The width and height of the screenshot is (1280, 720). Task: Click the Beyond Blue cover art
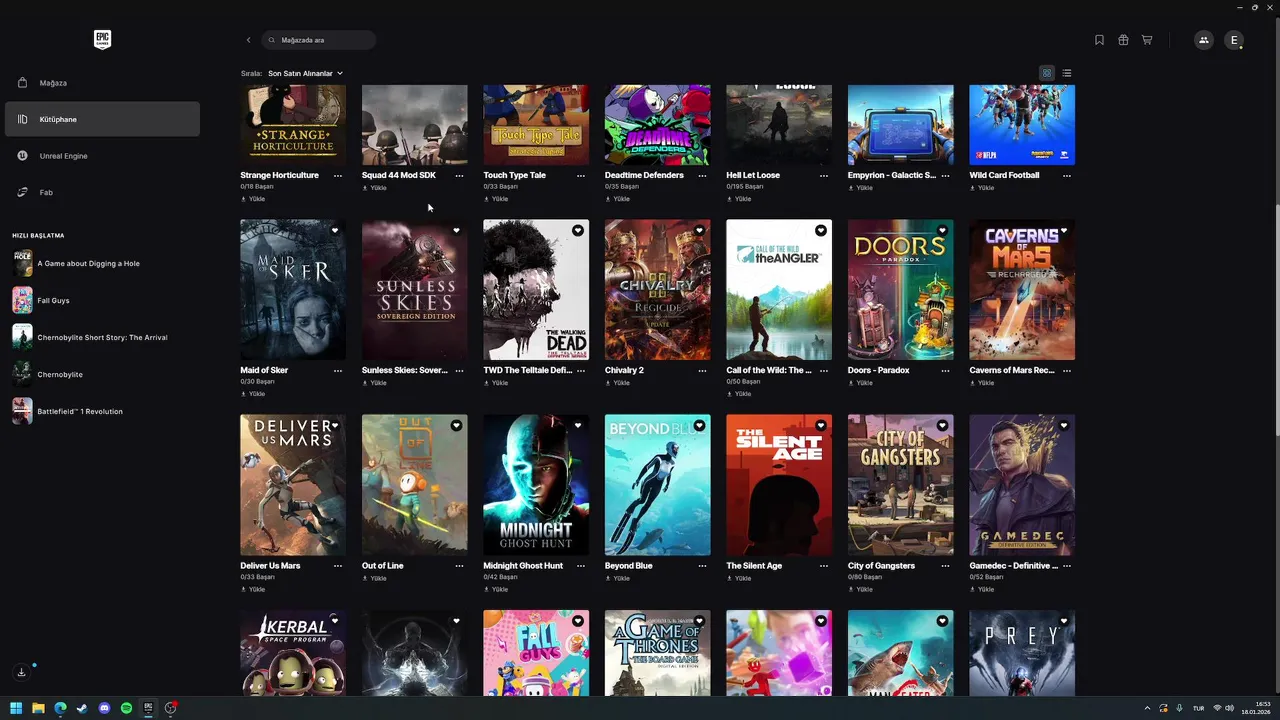(658, 485)
